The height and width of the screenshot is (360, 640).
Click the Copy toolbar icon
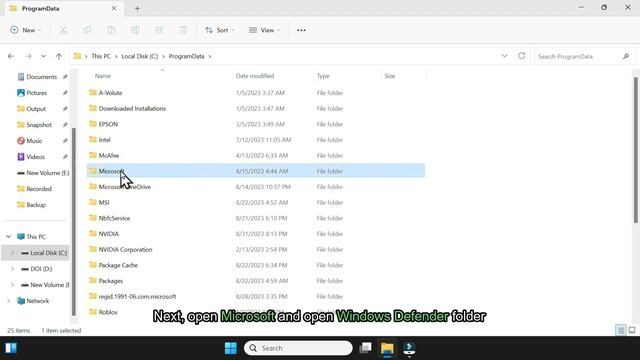coord(87,30)
